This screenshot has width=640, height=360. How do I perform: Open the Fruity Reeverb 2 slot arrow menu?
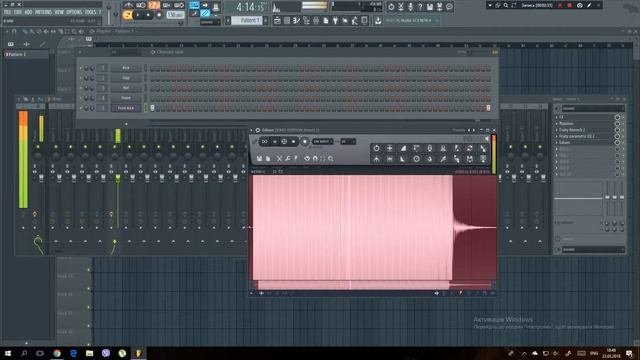click(557, 130)
